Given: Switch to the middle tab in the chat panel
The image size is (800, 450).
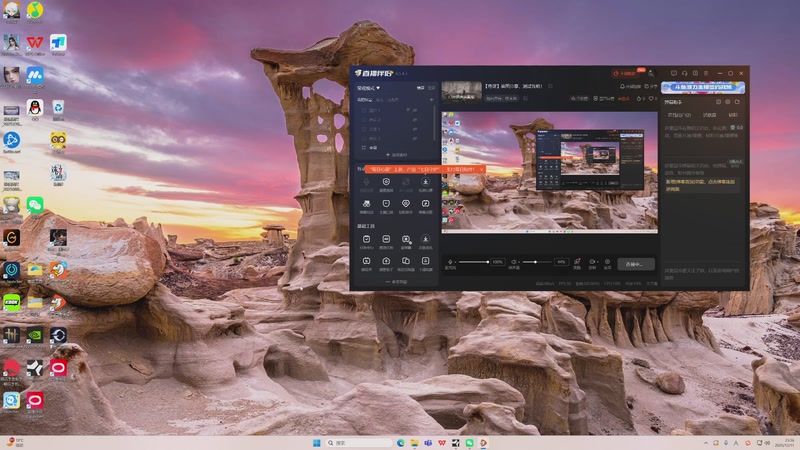Looking at the screenshot, I should coord(710,115).
